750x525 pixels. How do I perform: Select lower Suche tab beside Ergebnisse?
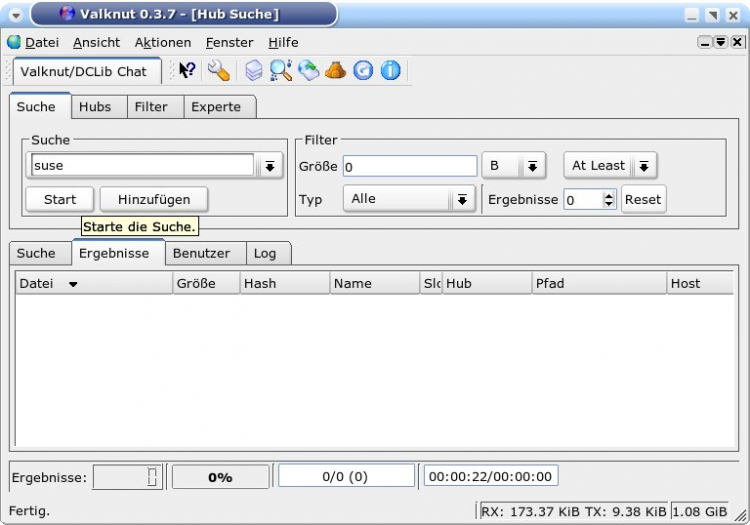pyautogui.click(x=40, y=253)
